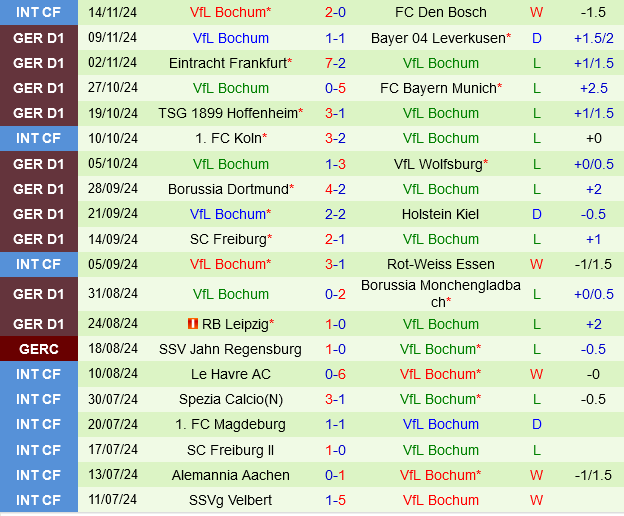Select TSG 1899 Hoffenheim team link
This screenshot has width=624, height=516.
pos(230,113)
